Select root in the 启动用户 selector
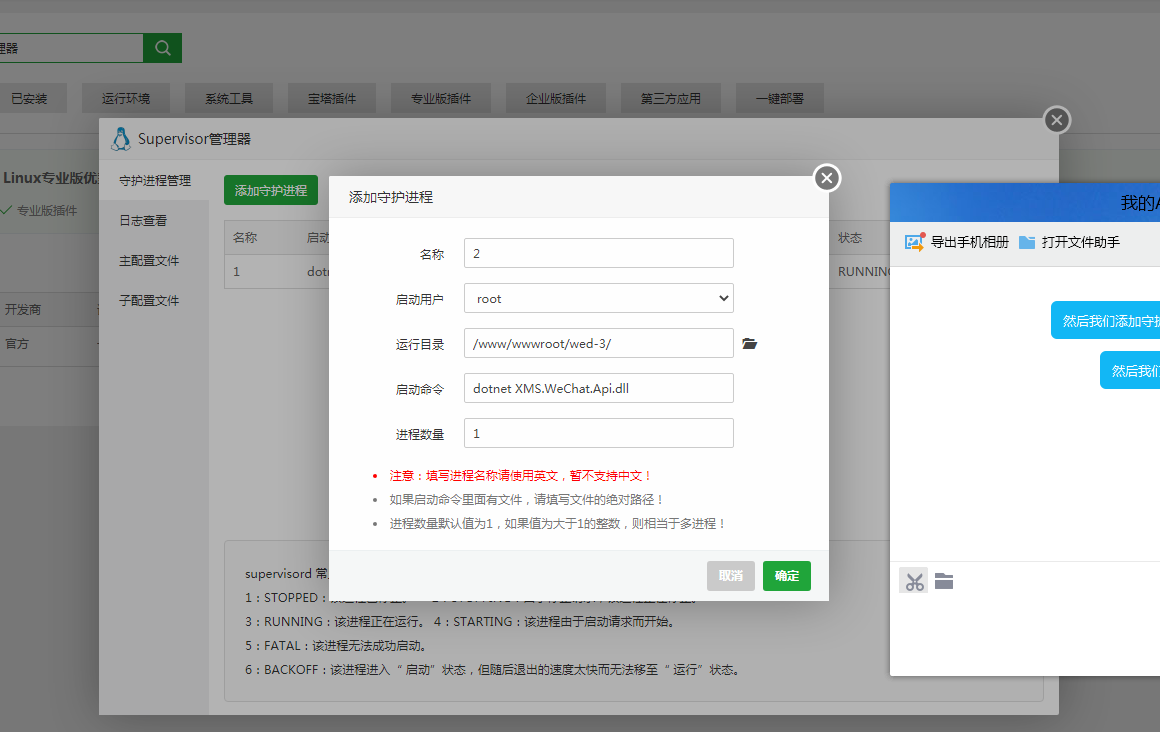 (x=598, y=297)
